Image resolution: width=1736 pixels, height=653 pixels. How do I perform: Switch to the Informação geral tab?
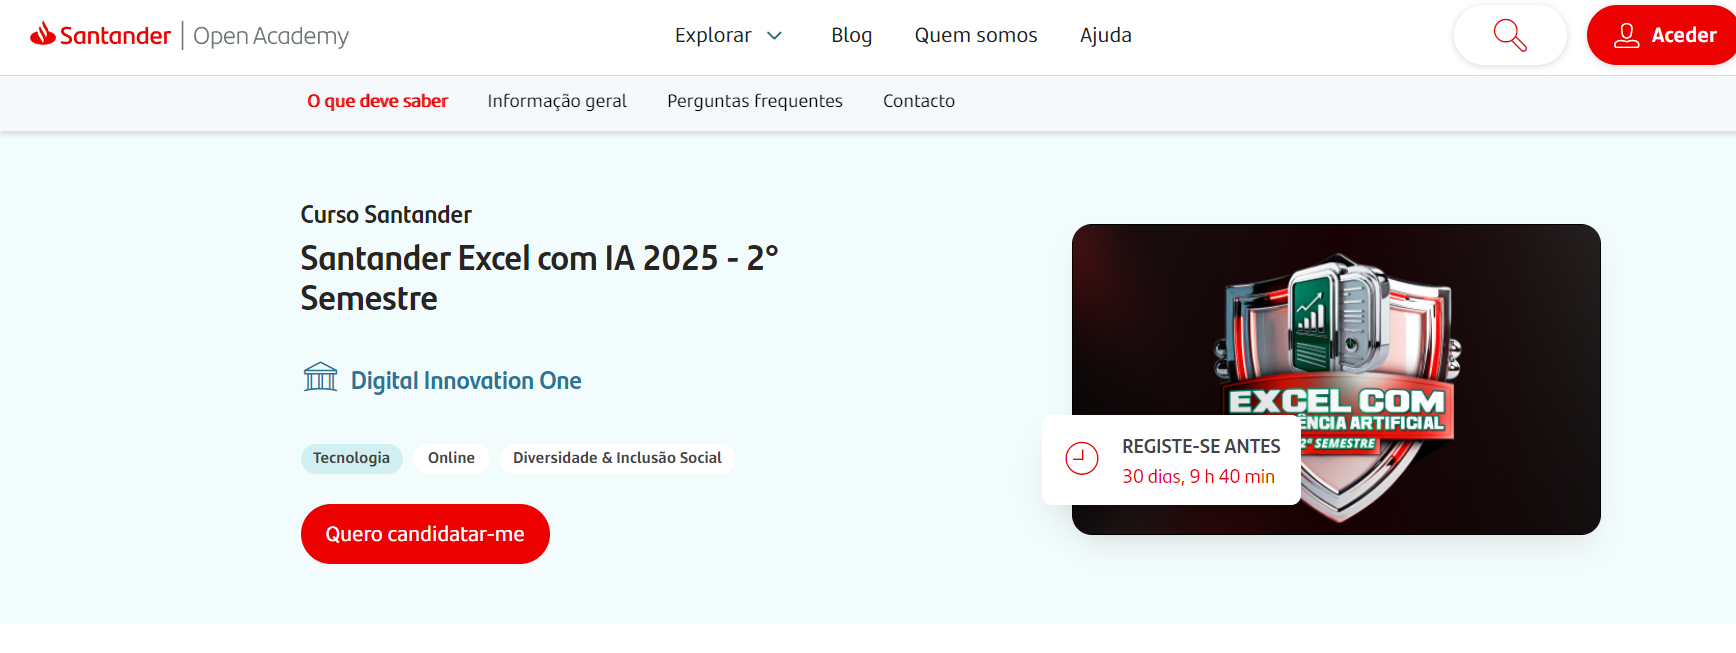point(557,101)
